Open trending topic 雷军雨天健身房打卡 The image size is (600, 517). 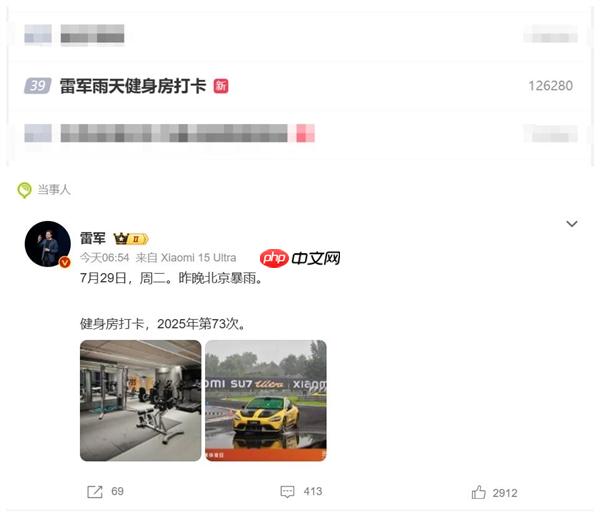pyautogui.click(x=133, y=86)
